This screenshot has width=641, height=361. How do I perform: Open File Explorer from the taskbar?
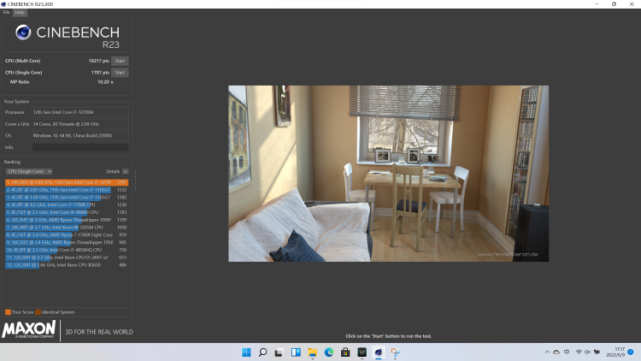[x=312, y=352]
